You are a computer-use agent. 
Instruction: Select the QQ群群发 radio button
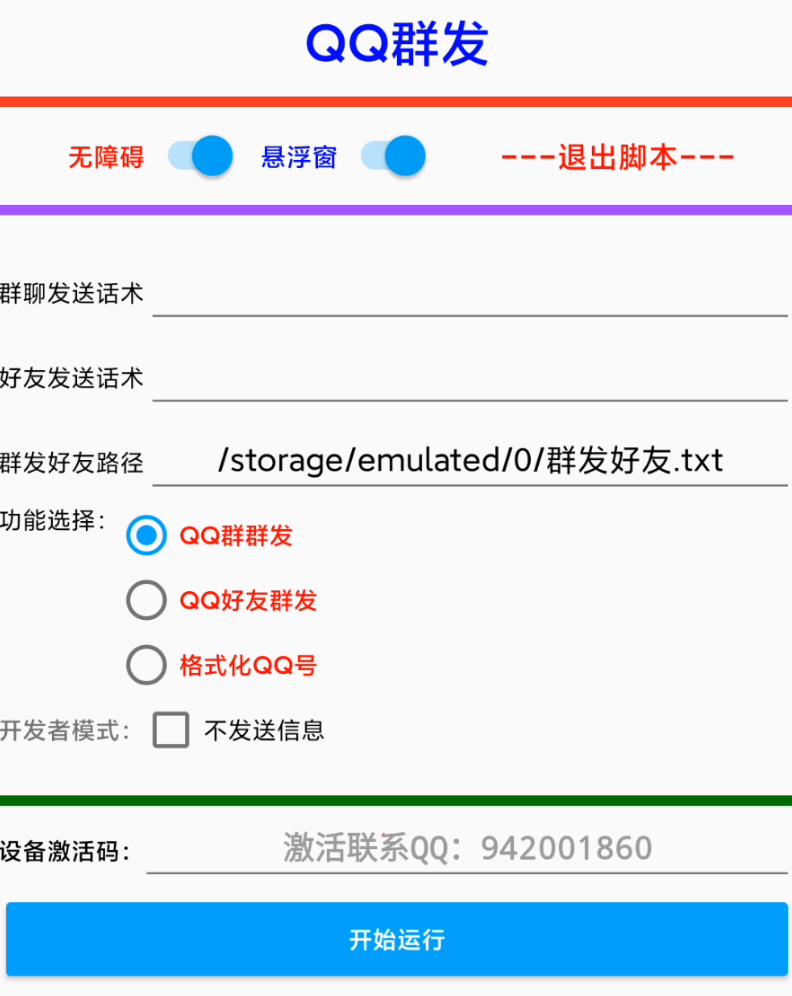pos(147,536)
